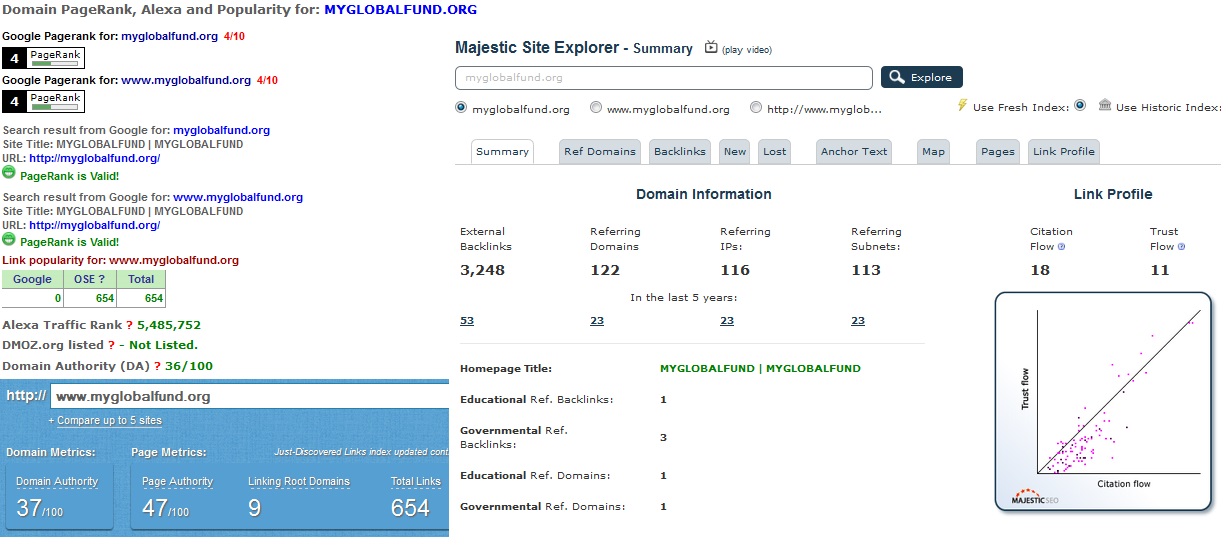Click the Referring Subnets count 113

tap(866, 270)
